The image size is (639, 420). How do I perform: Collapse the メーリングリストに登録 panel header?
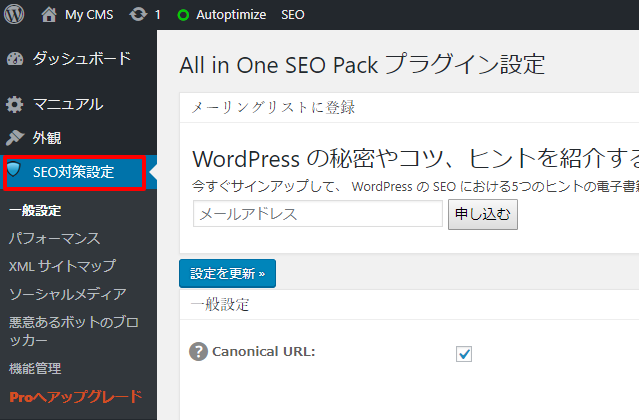(x=409, y=108)
